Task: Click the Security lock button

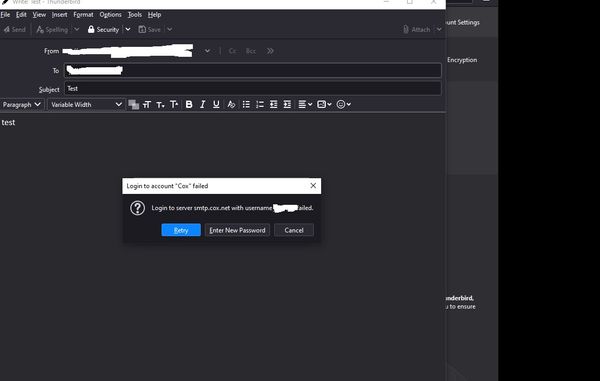Action: point(103,29)
